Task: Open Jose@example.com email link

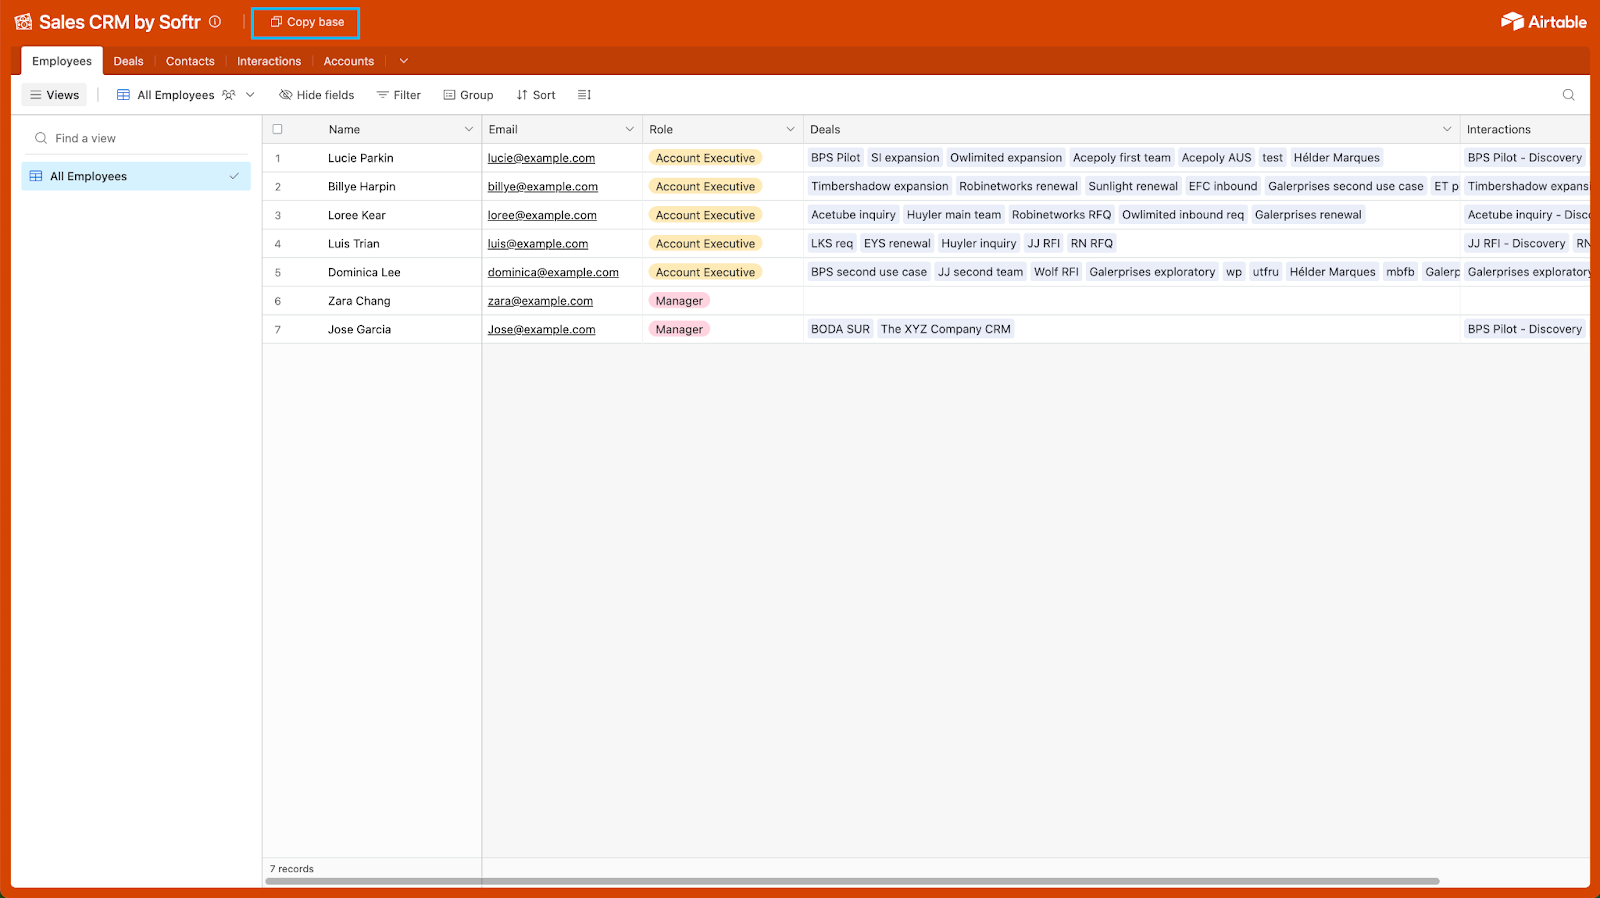Action: click(x=541, y=329)
